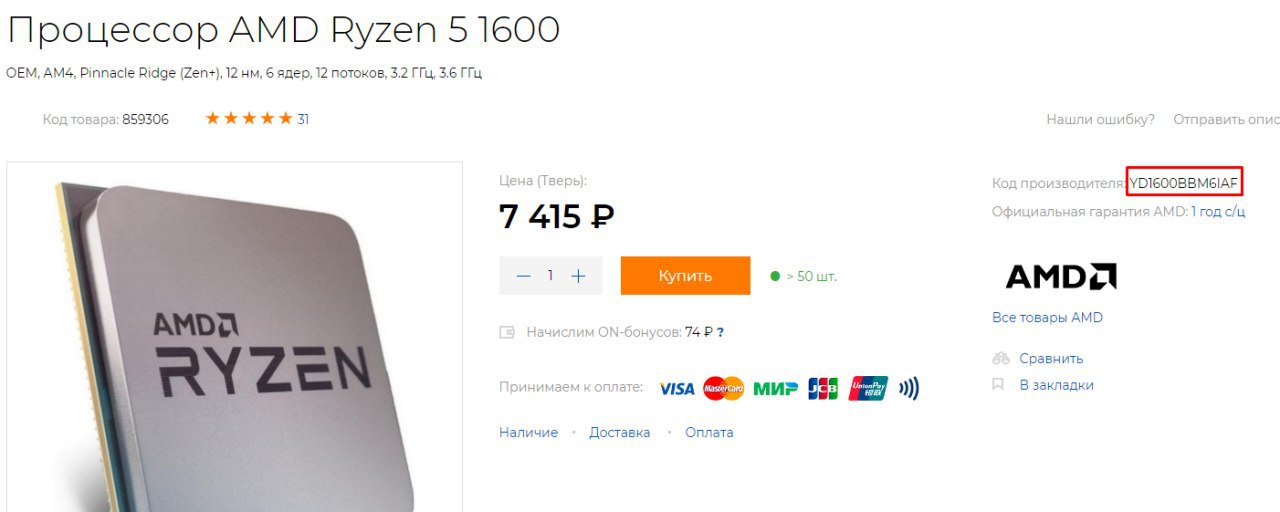
Task: Click the MasterCard payment icon
Action: click(x=723, y=388)
